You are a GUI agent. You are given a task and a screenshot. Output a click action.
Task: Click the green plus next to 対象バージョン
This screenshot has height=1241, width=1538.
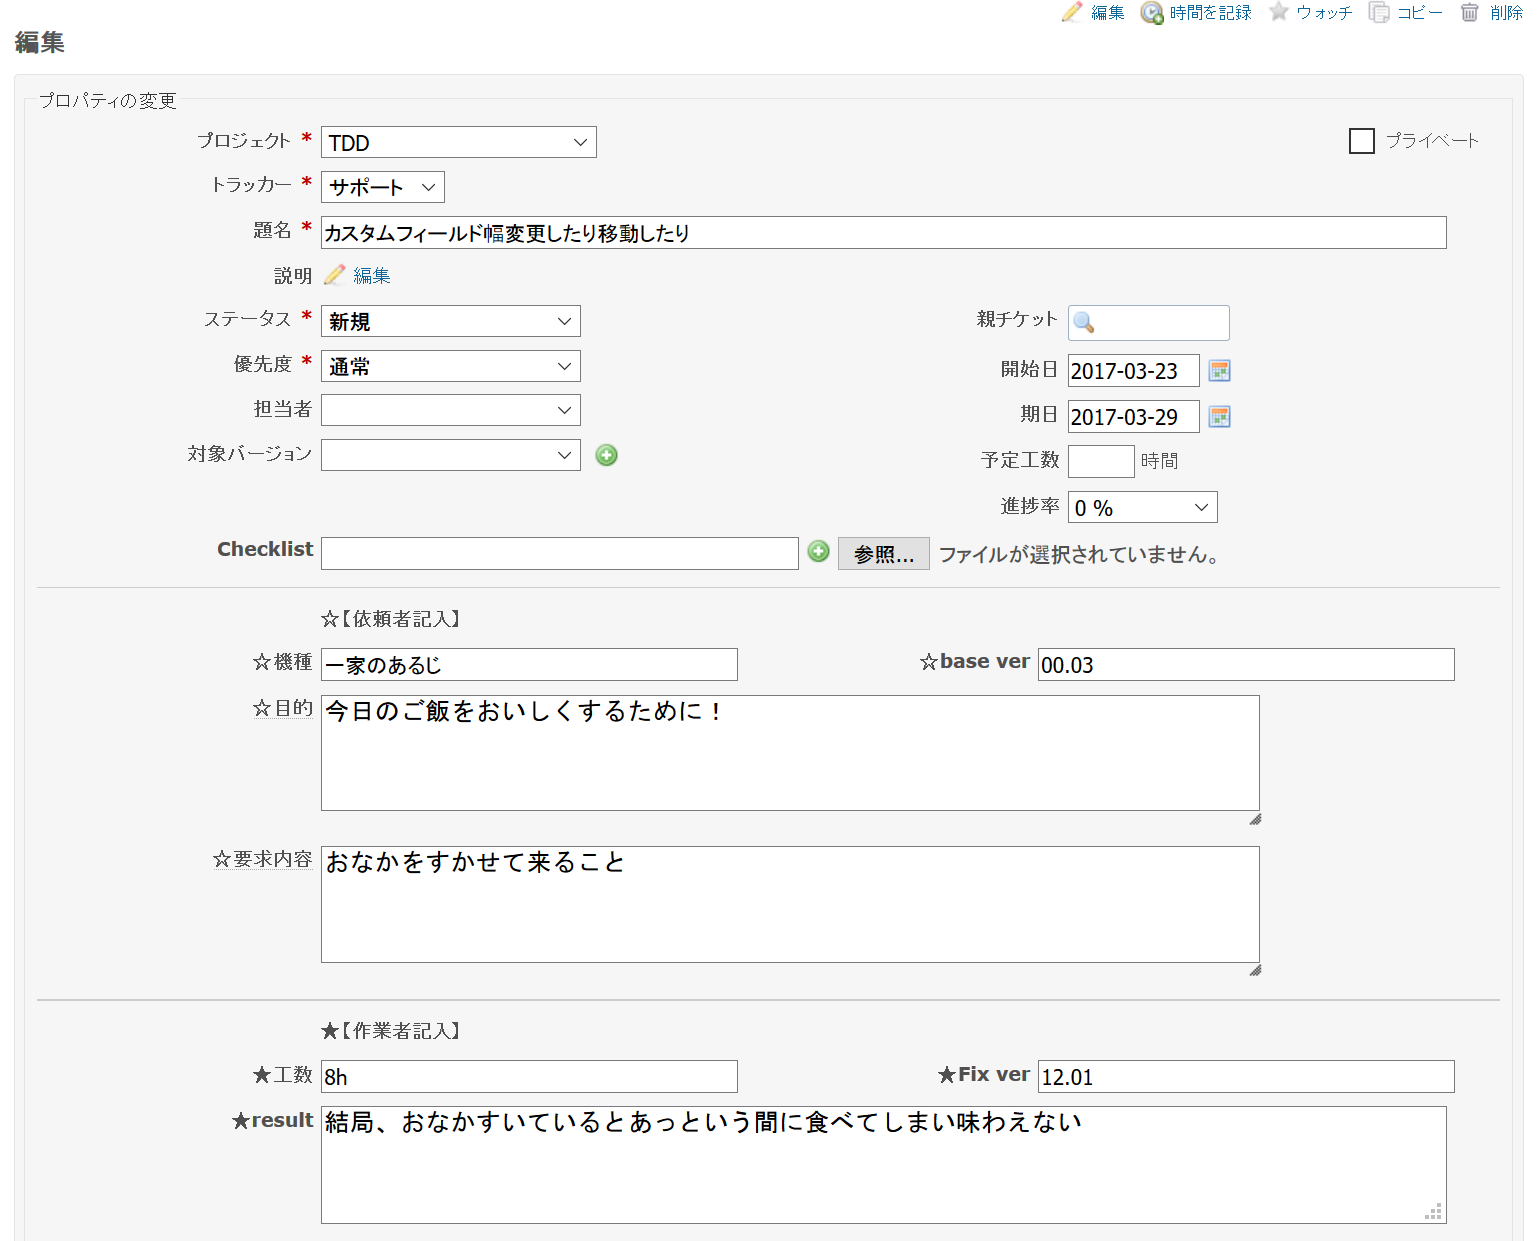click(606, 455)
